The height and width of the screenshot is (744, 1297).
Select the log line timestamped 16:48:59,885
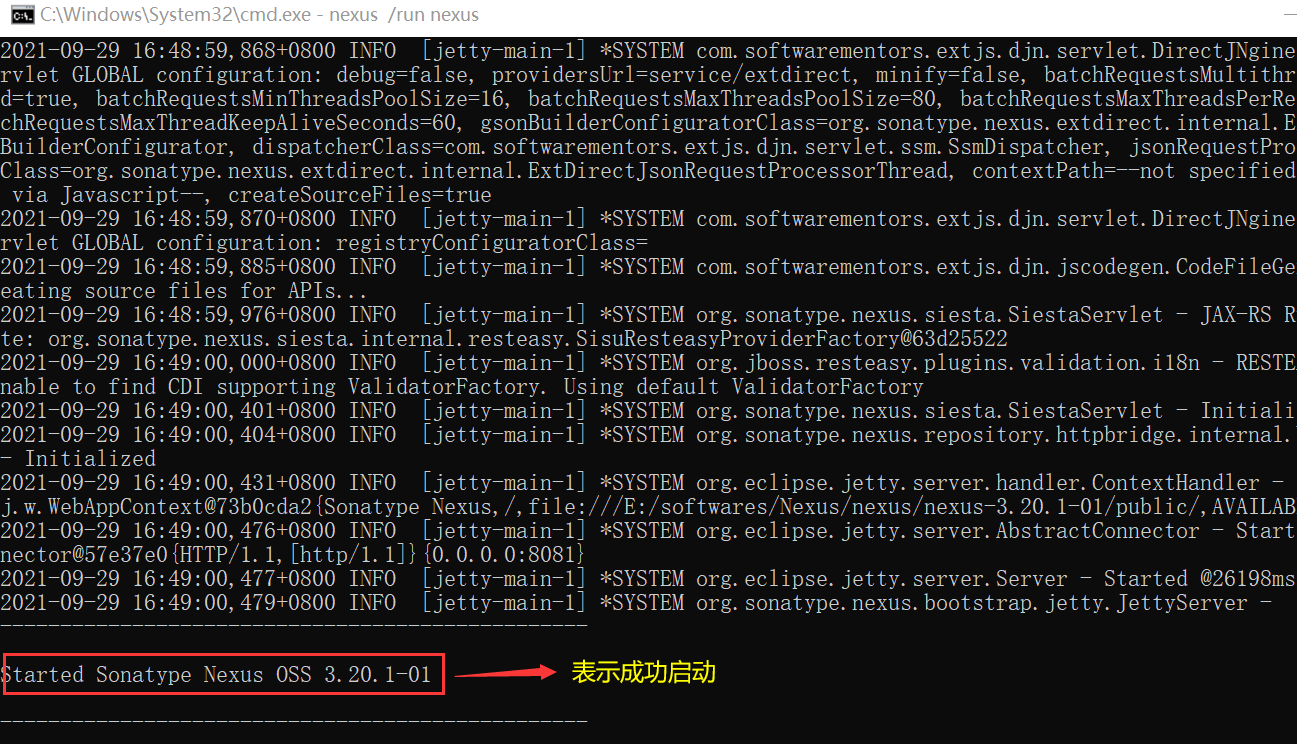pos(648,267)
